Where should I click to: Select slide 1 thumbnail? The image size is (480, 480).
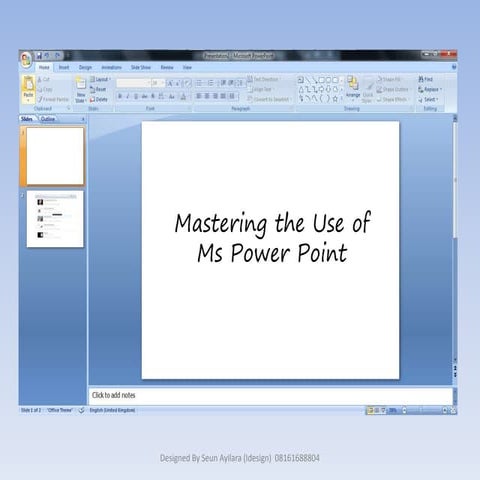click(55, 156)
